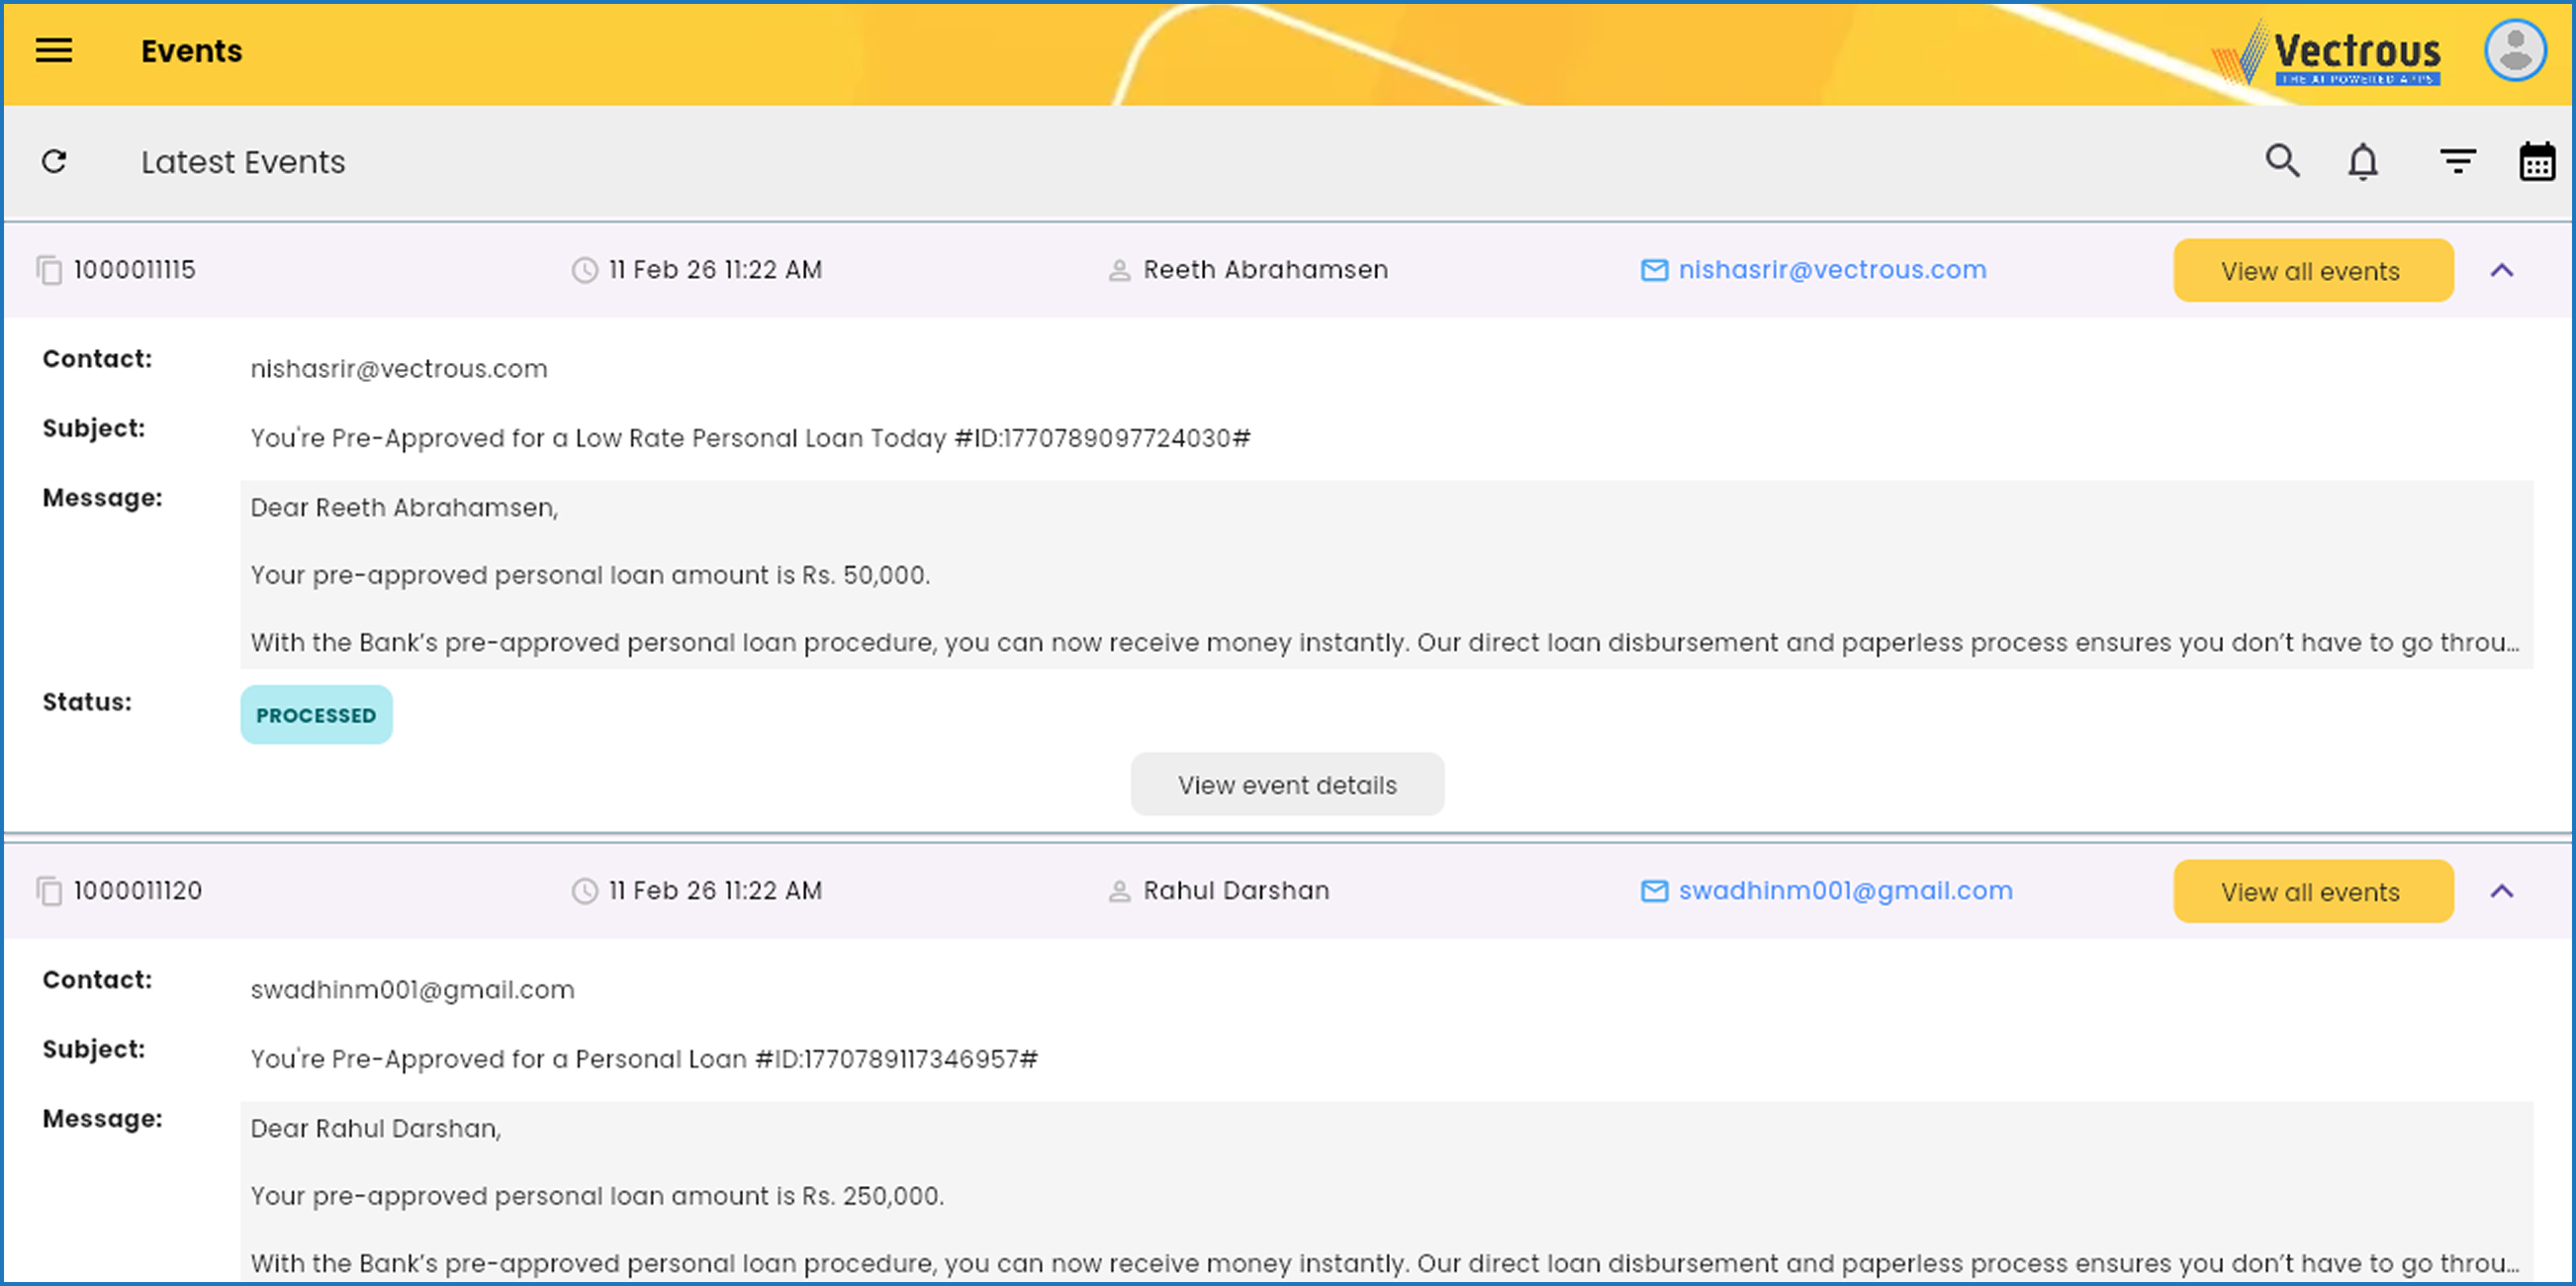
Task: View all events for Reeth Abrahamsen
Action: click(2312, 270)
